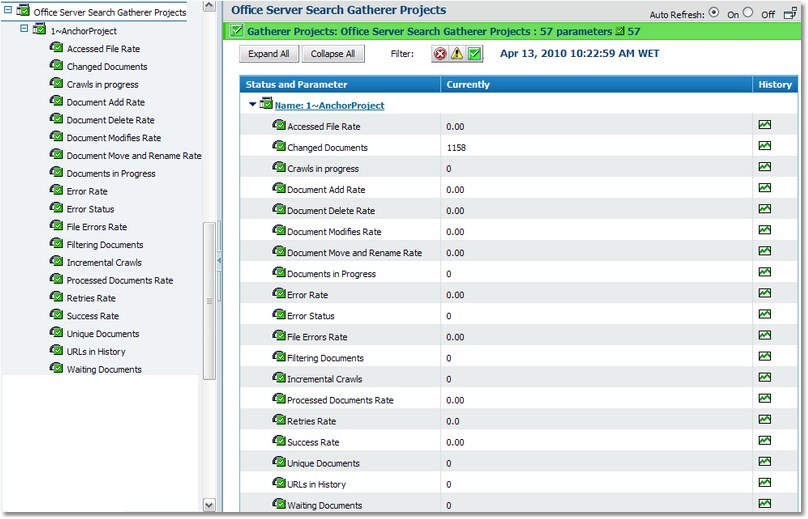
Task: Open history chart for Processed Documents Rate
Action: pyautogui.click(x=765, y=398)
